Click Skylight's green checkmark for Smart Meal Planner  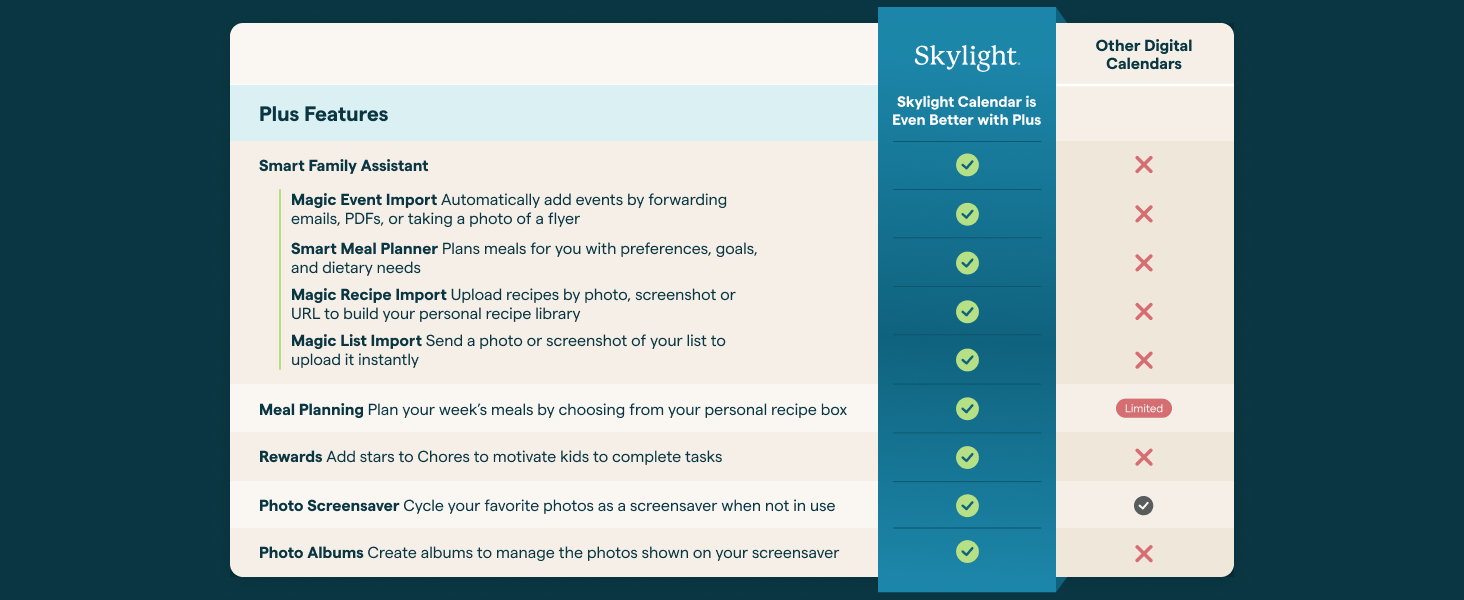coord(967,263)
